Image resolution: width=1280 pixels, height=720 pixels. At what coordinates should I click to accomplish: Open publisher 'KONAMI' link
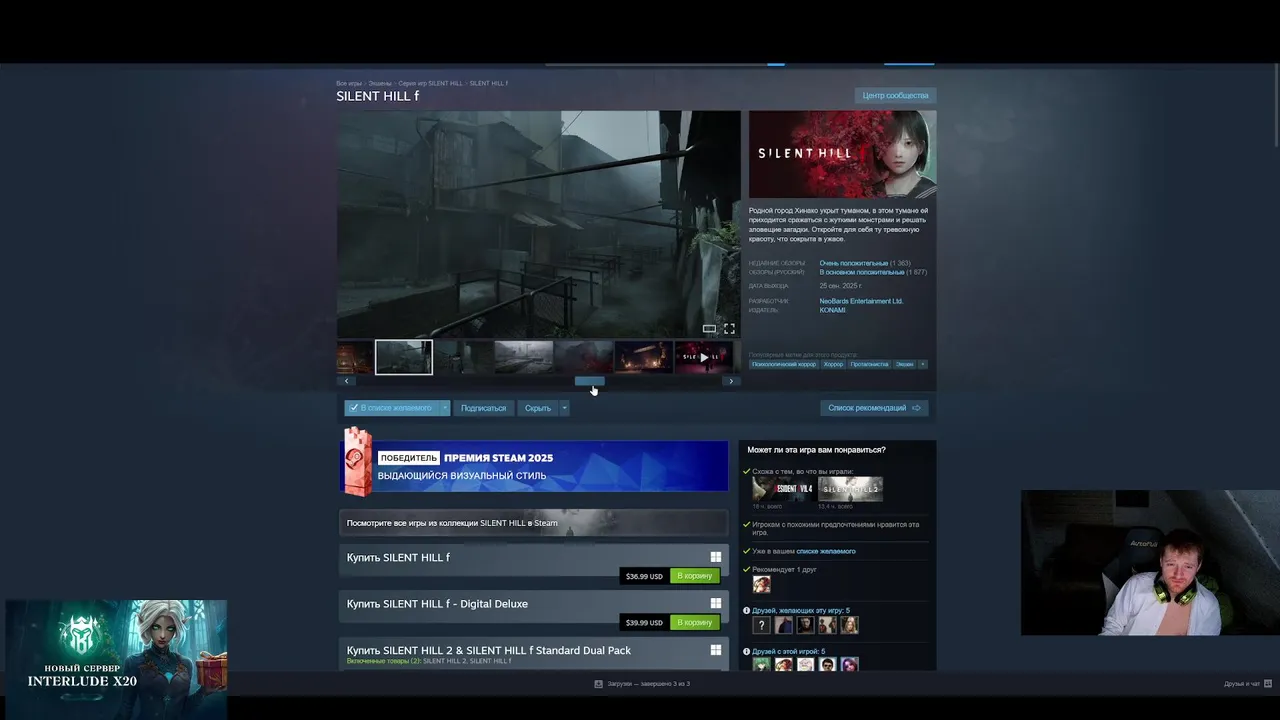832,310
